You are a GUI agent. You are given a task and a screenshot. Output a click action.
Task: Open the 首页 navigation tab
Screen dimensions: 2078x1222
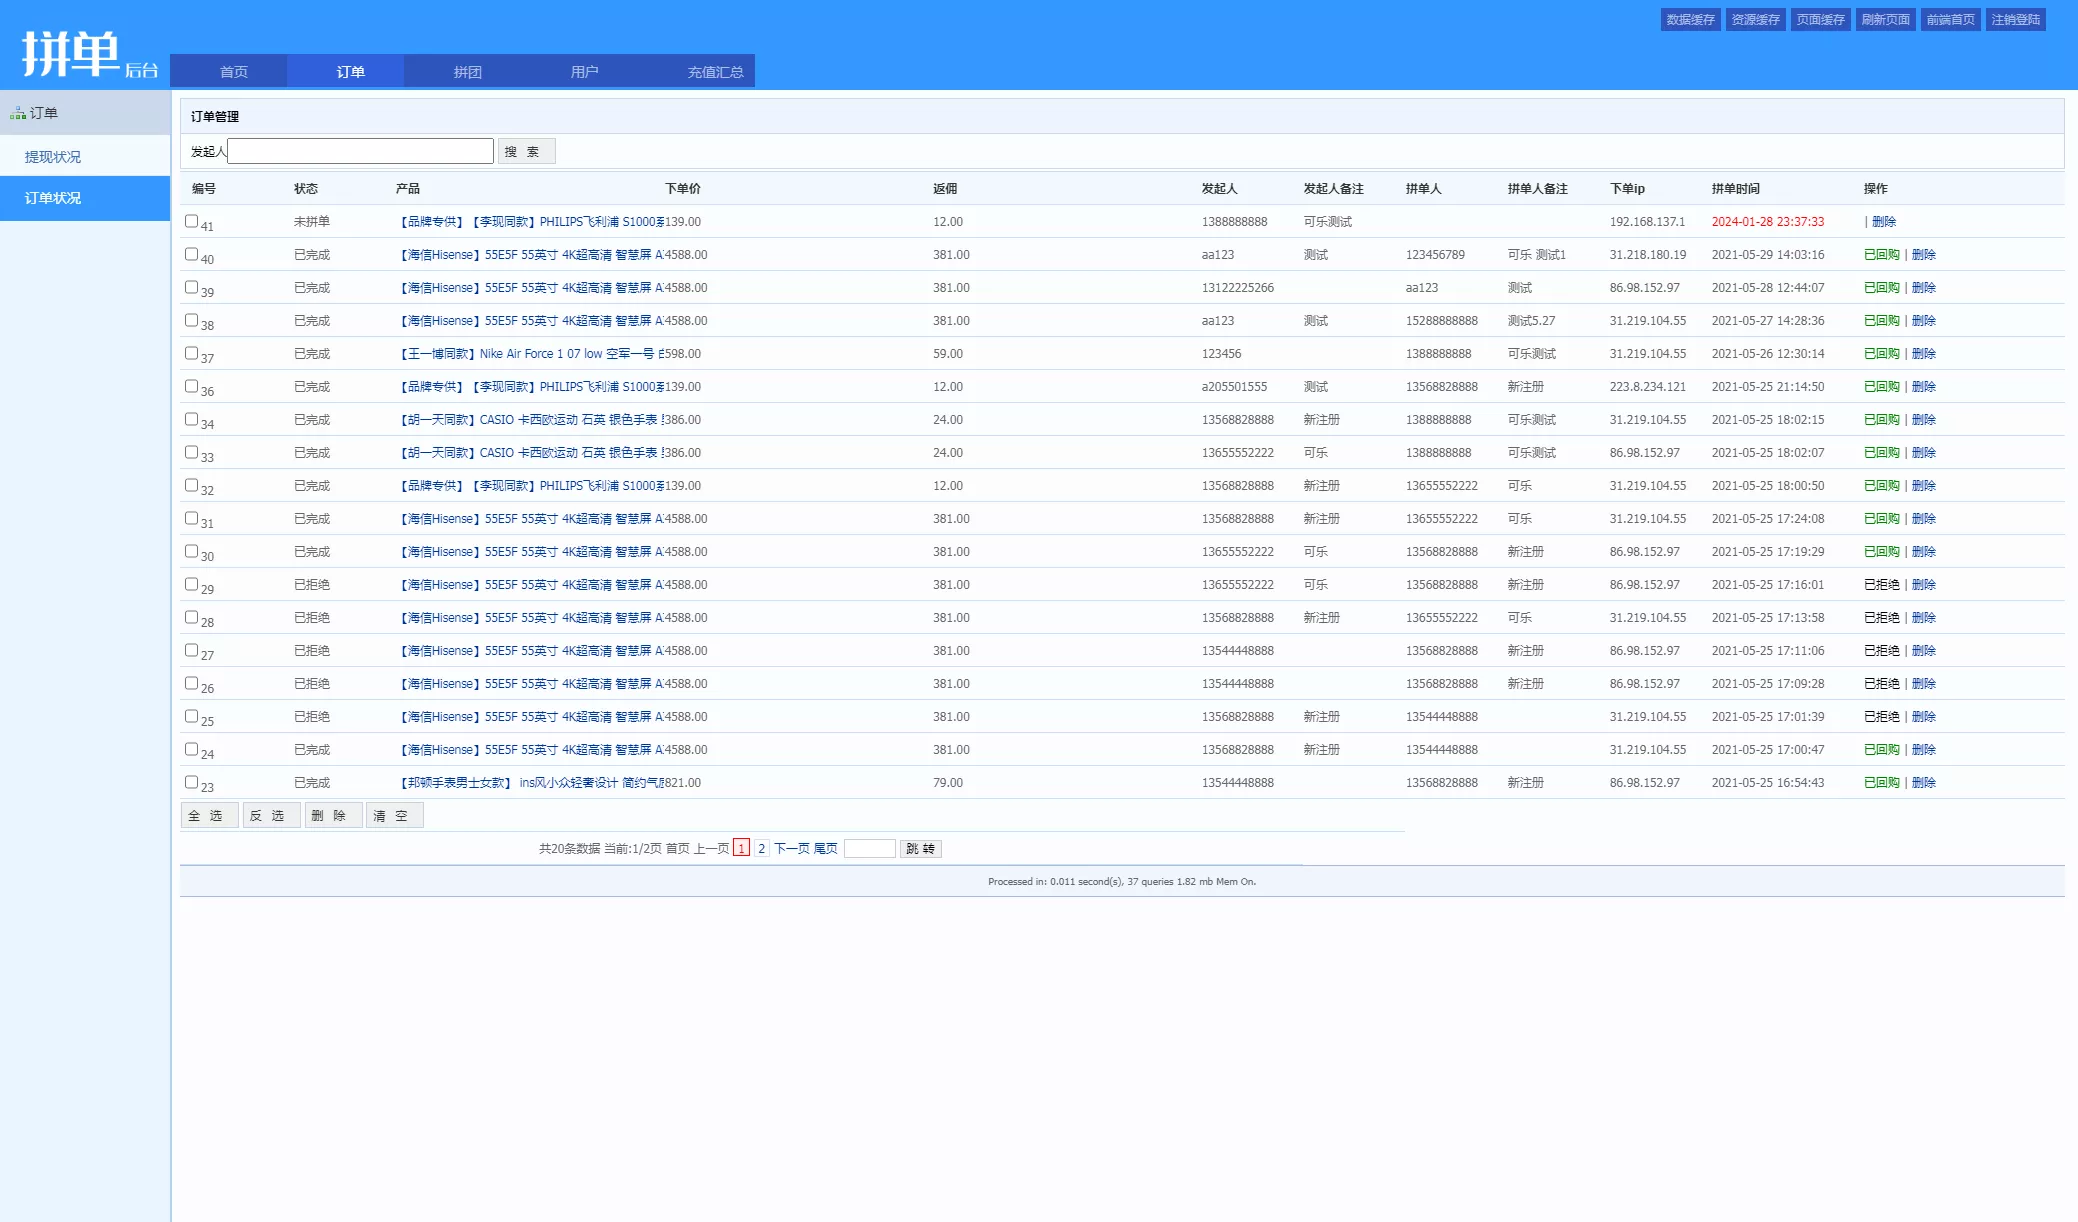click(x=234, y=72)
